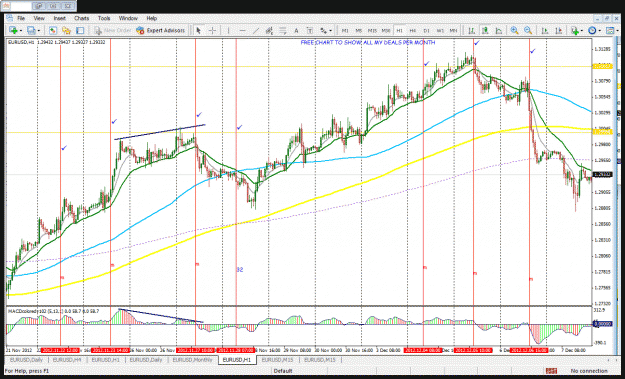Screen dimensions: 625x379
Task: Open the File menu
Action: [x=21, y=18]
